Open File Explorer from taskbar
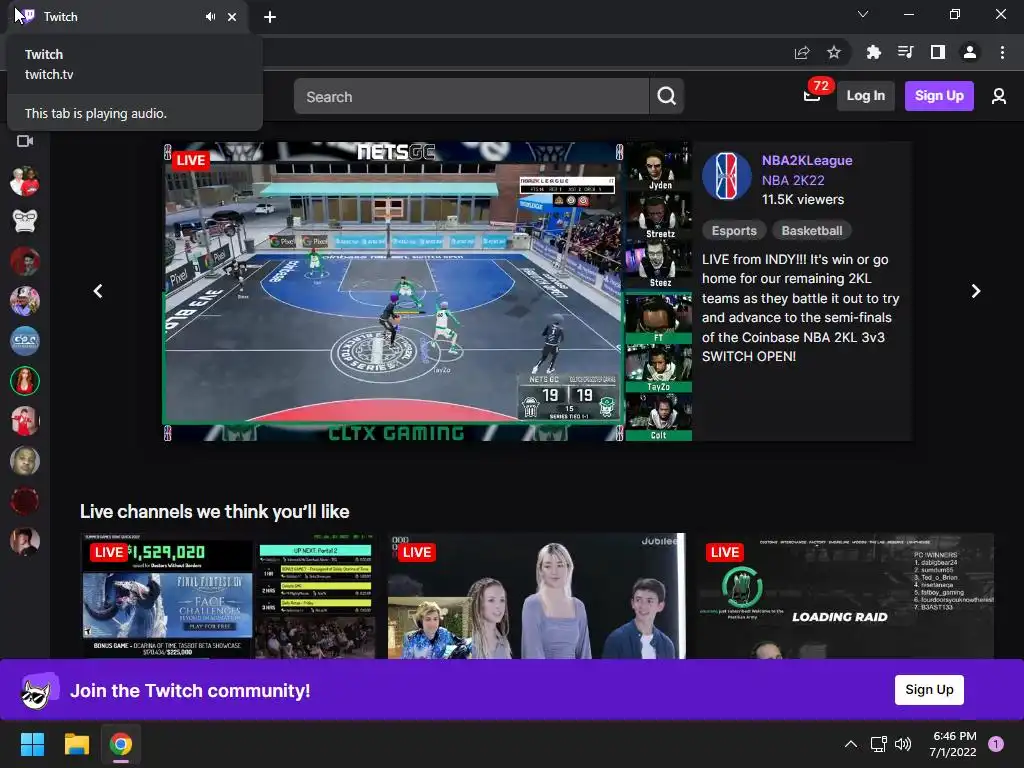Image resolution: width=1024 pixels, height=768 pixels. click(x=76, y=744)
